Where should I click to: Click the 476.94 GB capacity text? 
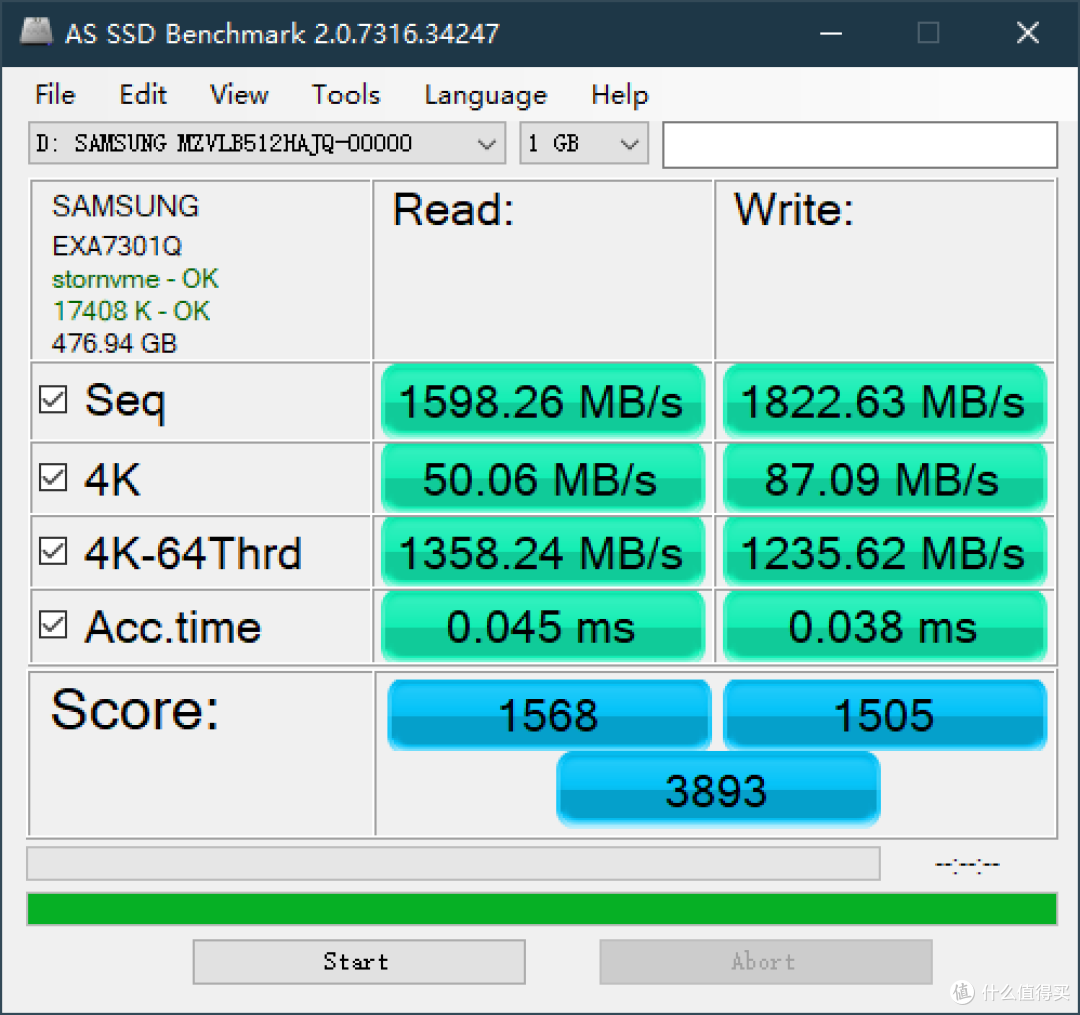coord(114,343)
